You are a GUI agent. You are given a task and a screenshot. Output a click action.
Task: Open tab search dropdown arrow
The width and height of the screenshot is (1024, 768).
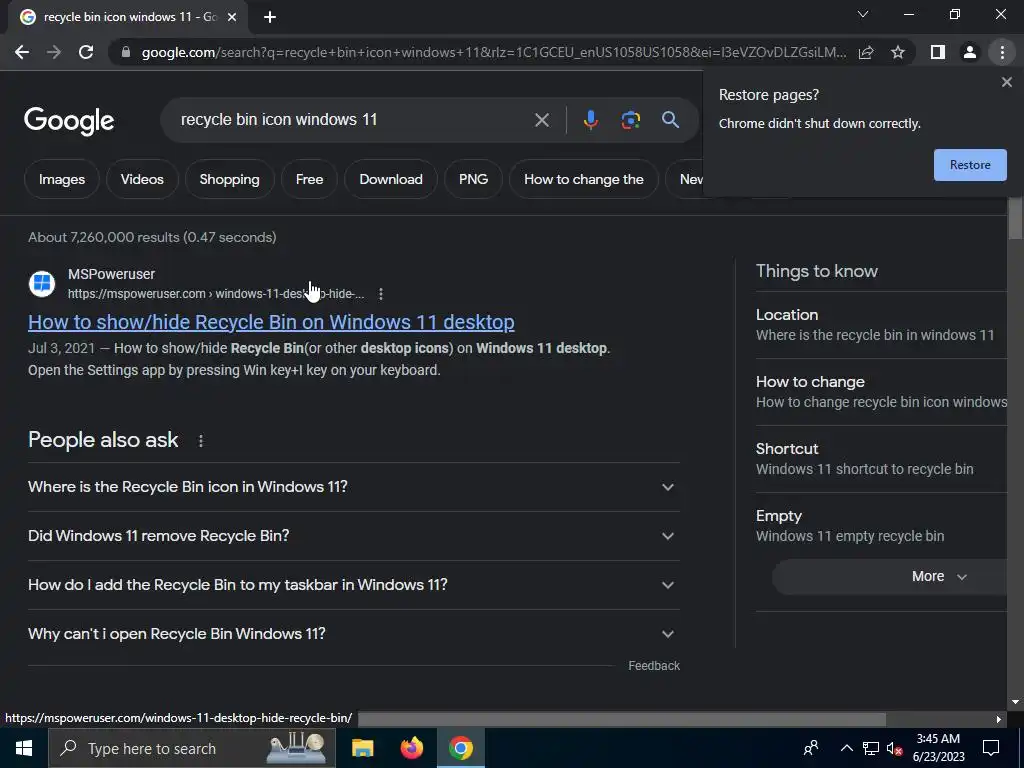coord(863,14)
